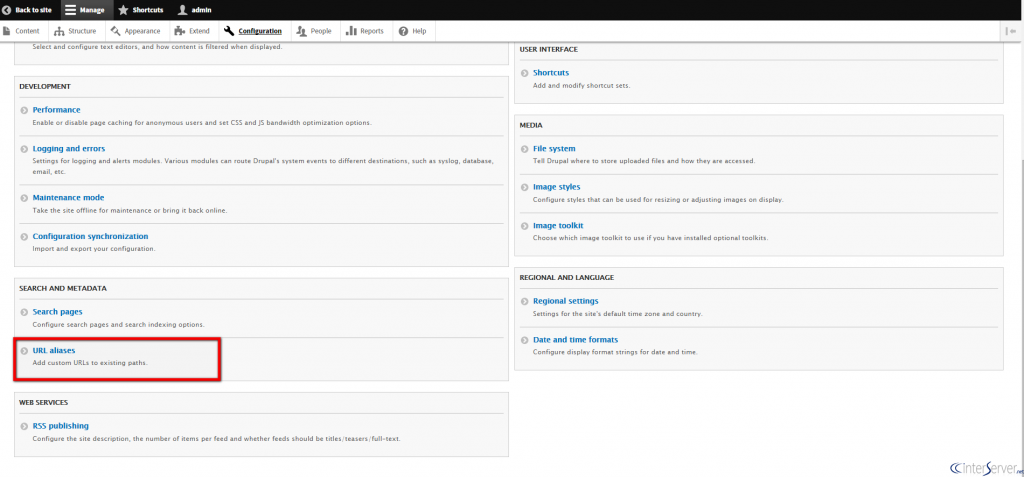
Task: Open the Performance settings link
Action: coord(57,110)
